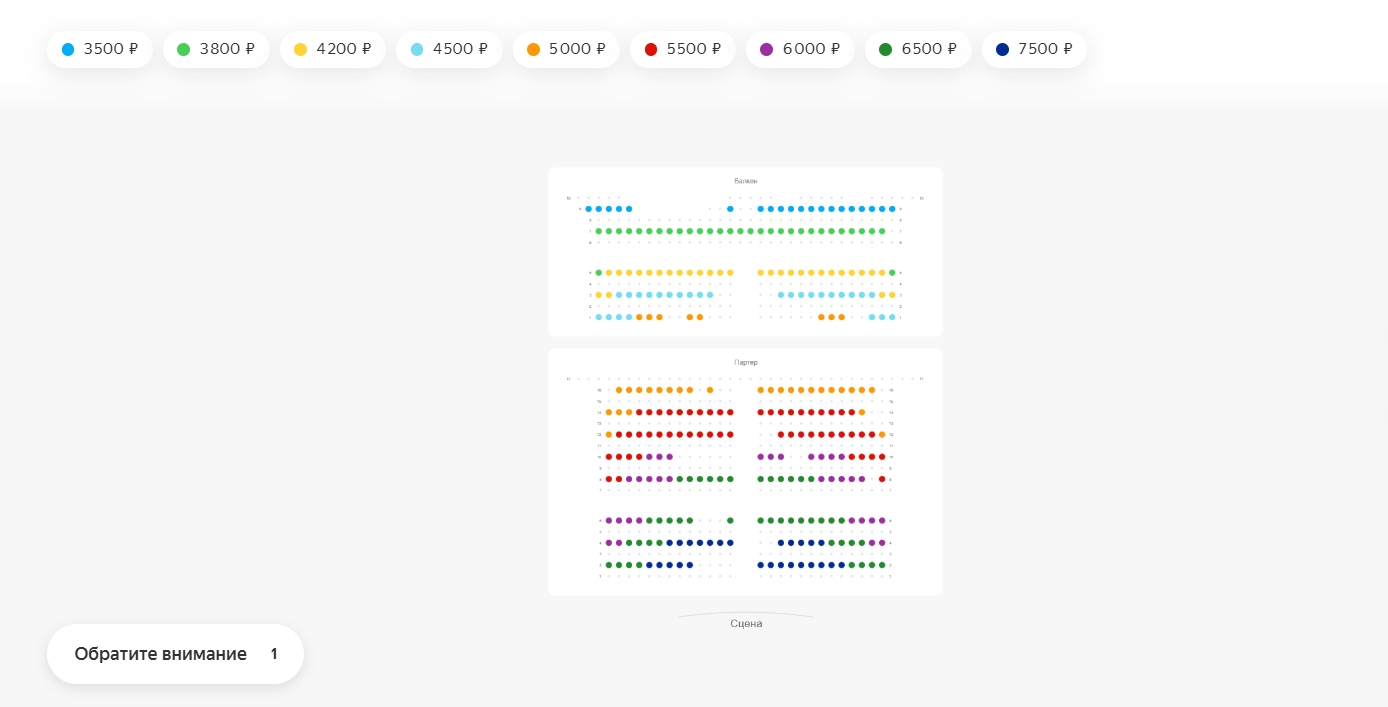Pick rightmost dark blue seat in parterre row 2, left block
The height and width of the screenshot is (707, 1388).
pos(689,565)
